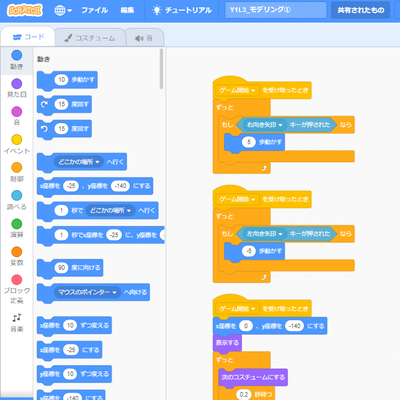Viewport: 400px width, 400px height.
Task: Open どこかの場所 dropdown in the へ行く block
Action: coord(79,162)
